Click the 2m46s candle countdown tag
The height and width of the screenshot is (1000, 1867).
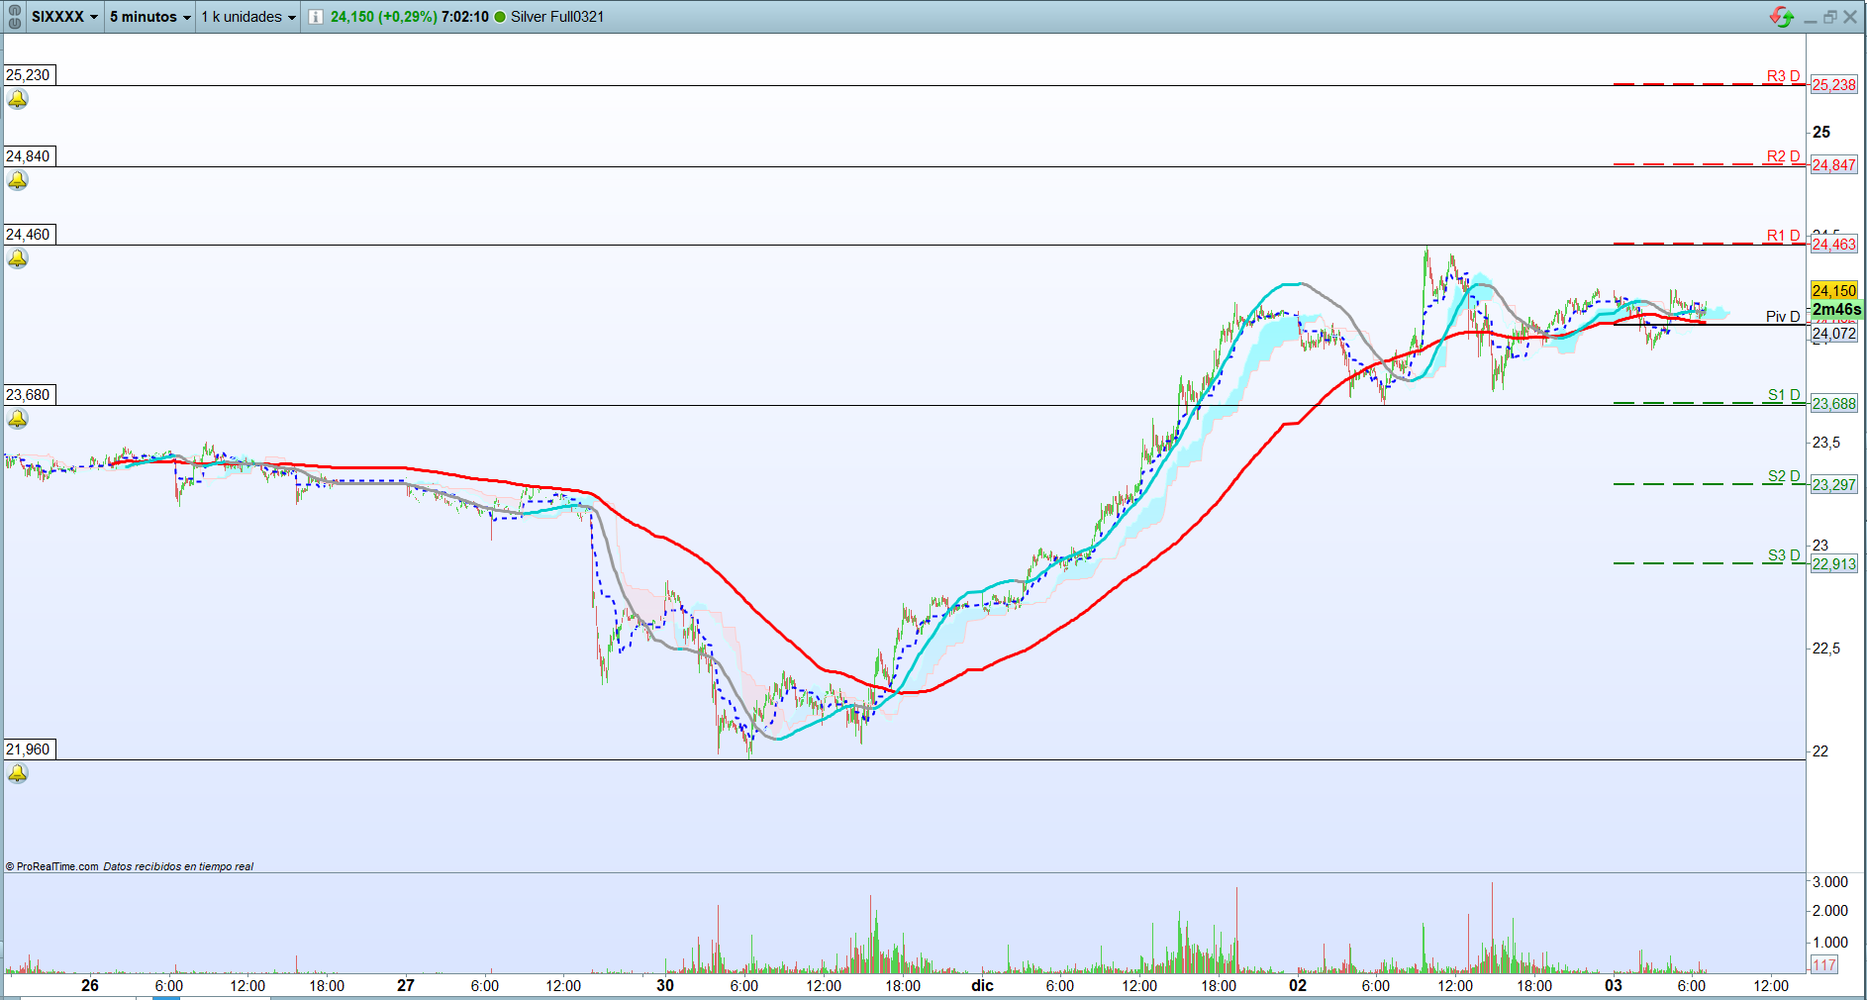point(1837,310)
